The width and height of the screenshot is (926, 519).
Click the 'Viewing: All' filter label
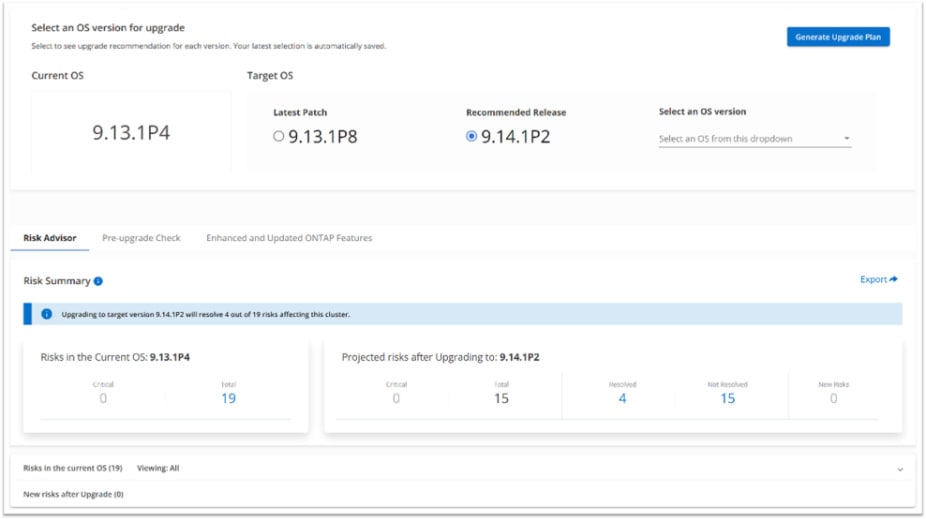(158, 468)
